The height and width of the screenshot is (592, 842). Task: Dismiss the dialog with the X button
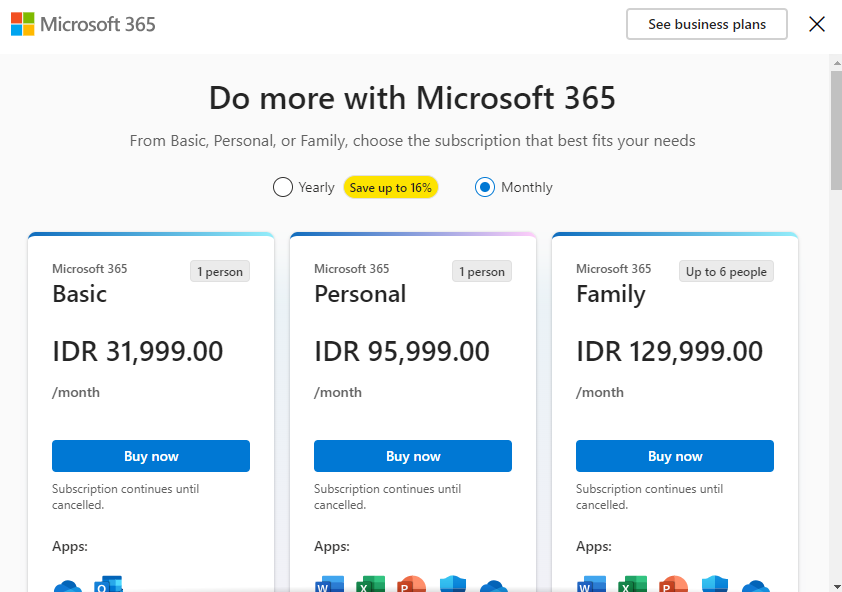click(x=817, y=24)
